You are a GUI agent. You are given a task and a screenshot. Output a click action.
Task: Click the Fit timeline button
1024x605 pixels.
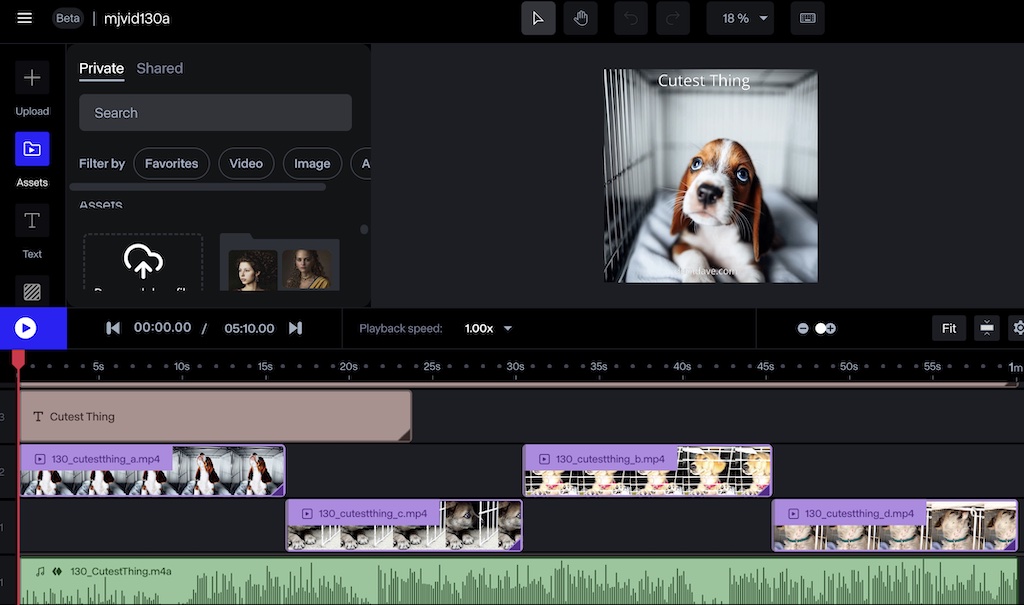(949, 328)
